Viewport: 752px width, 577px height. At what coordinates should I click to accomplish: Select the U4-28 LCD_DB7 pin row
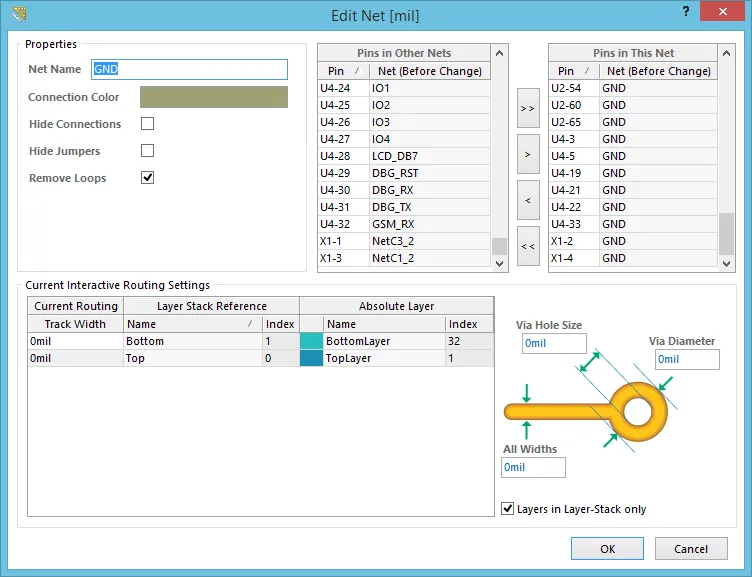coord(404,156)
